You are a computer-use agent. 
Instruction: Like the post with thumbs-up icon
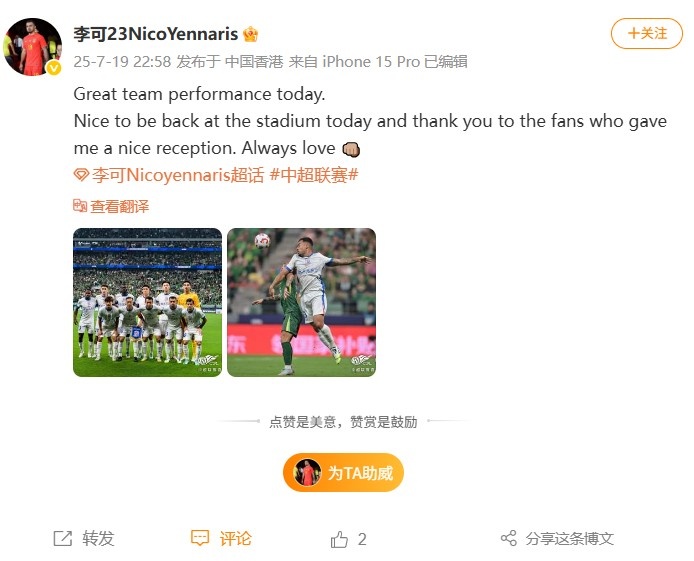[x=339, y=539]
